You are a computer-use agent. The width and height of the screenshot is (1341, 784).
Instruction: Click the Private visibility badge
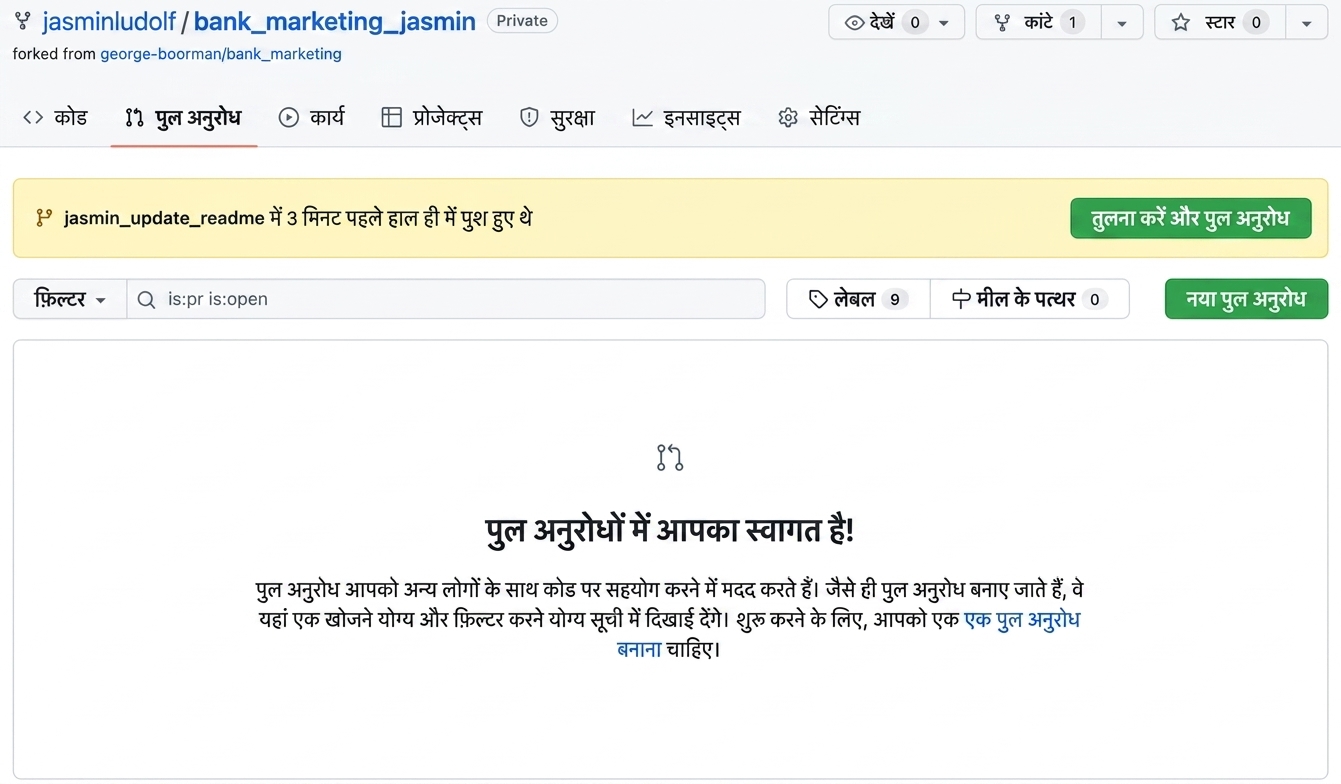tap(522, 21)
